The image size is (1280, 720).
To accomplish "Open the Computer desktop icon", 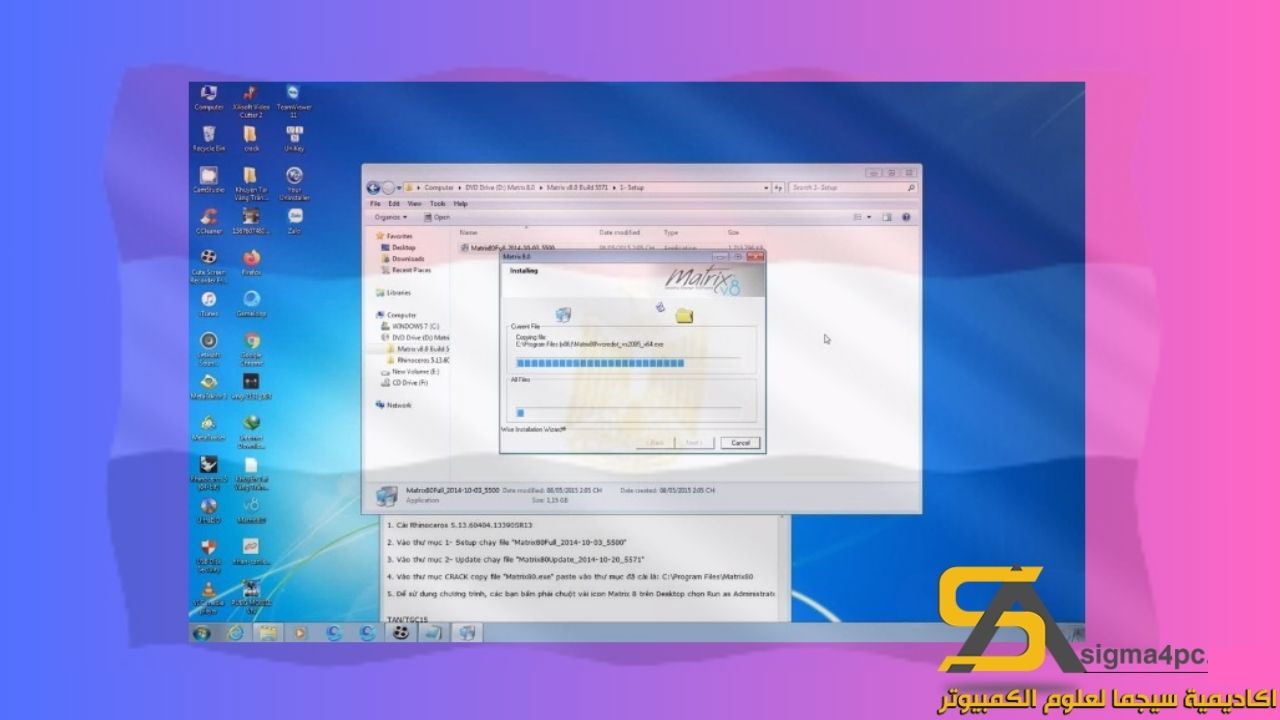I will 209,98.
